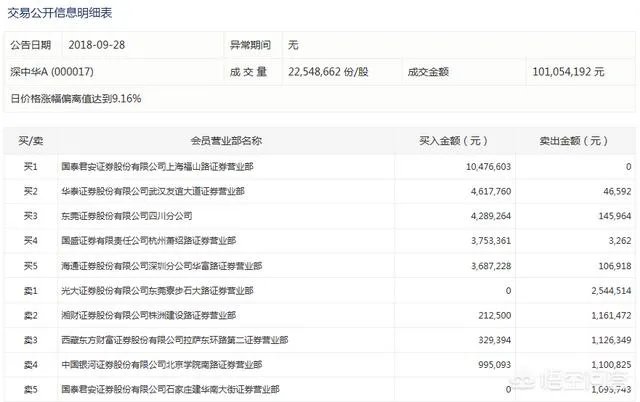Click the sell amount 0 in 买1 row
The width and height of the screenshot is (640, 402).
coord(628,167)
